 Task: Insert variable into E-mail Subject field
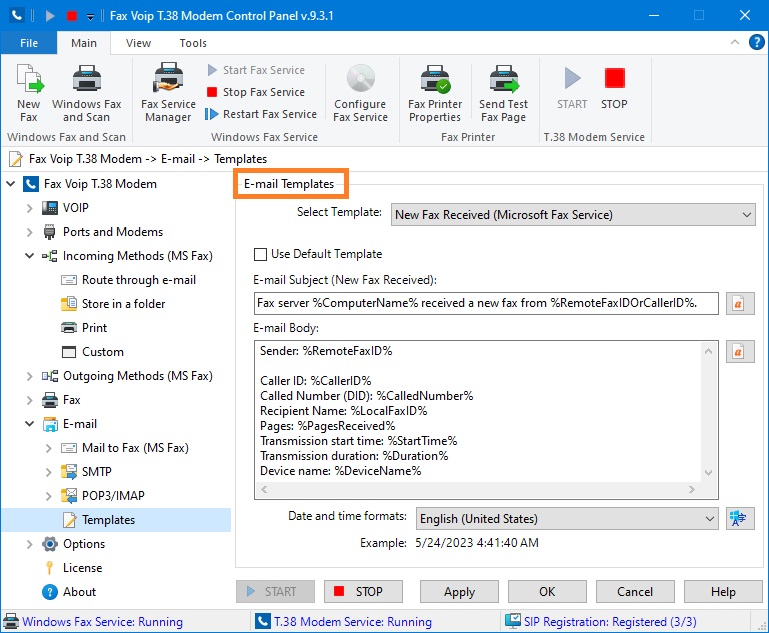click(x=740, y=304)
